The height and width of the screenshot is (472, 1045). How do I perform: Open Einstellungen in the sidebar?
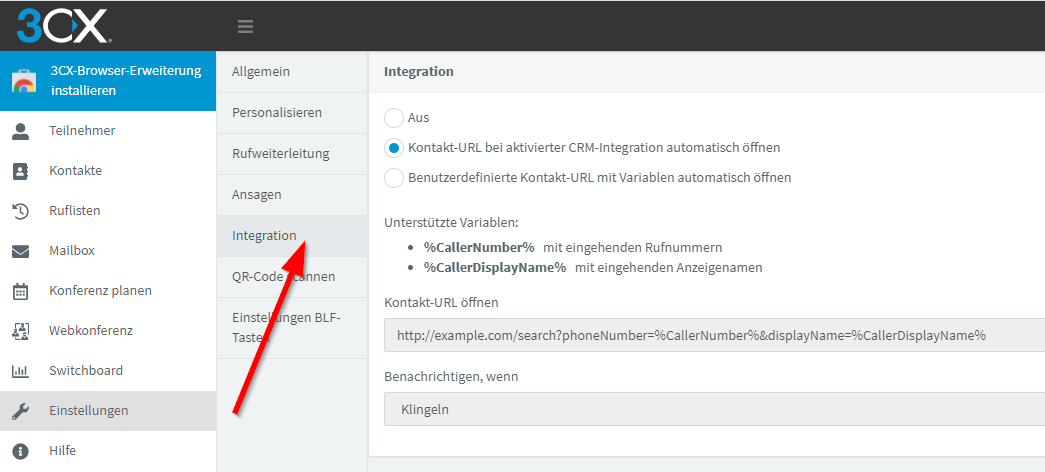108,411
